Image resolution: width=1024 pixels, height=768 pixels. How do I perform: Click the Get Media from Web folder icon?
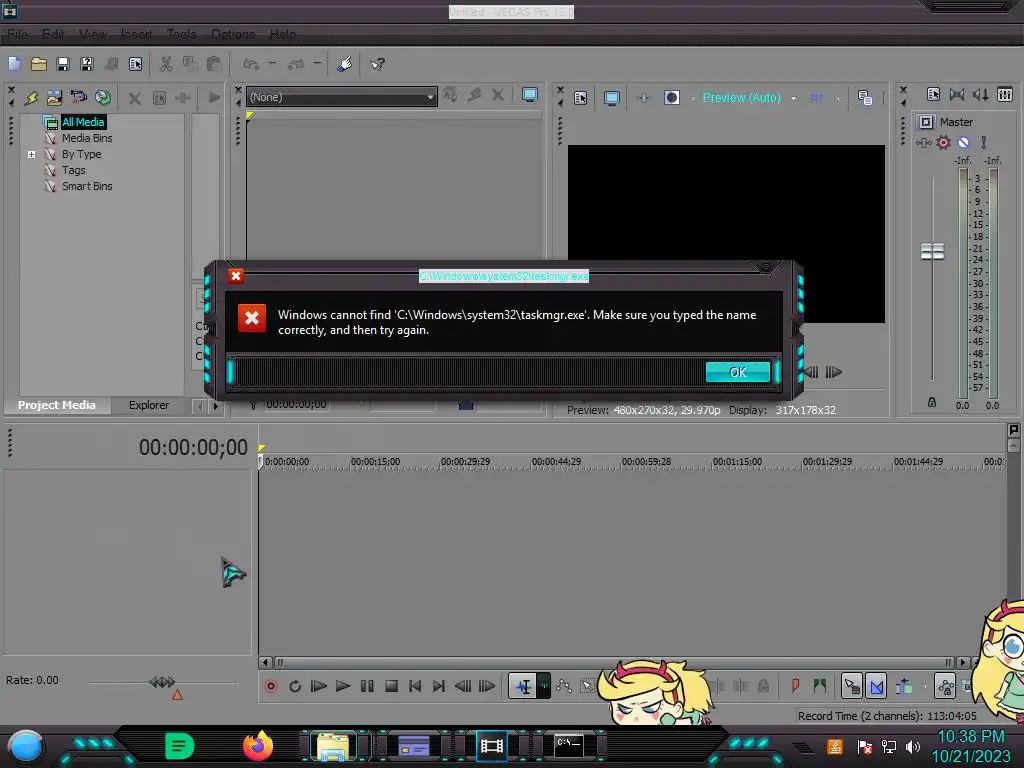(54, 98)
